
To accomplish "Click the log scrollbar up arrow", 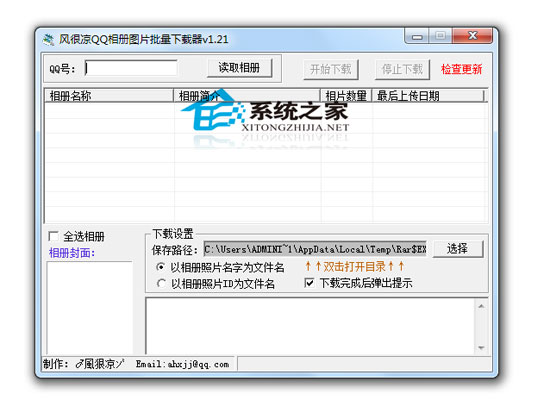I will pyautogui.click(x=481, y=306).
